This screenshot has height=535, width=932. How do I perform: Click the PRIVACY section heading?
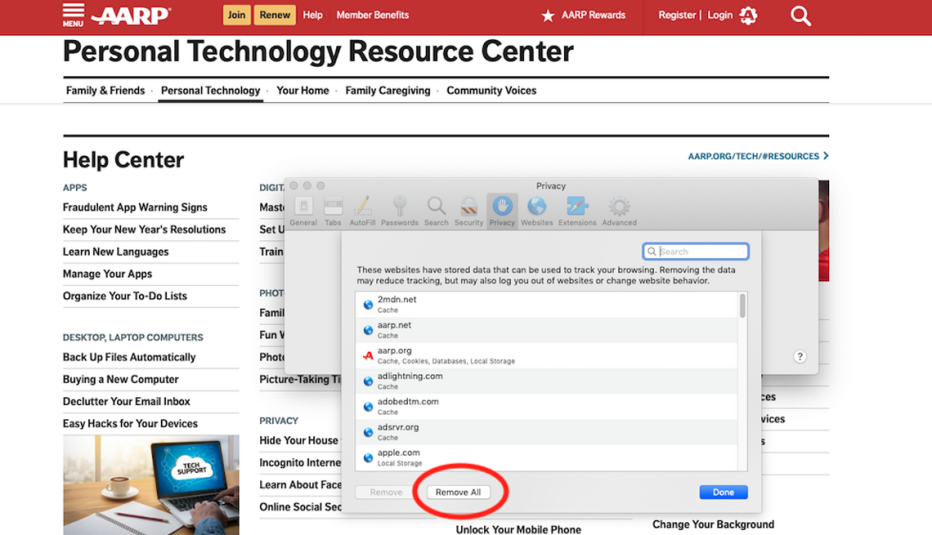pos(279,421)
